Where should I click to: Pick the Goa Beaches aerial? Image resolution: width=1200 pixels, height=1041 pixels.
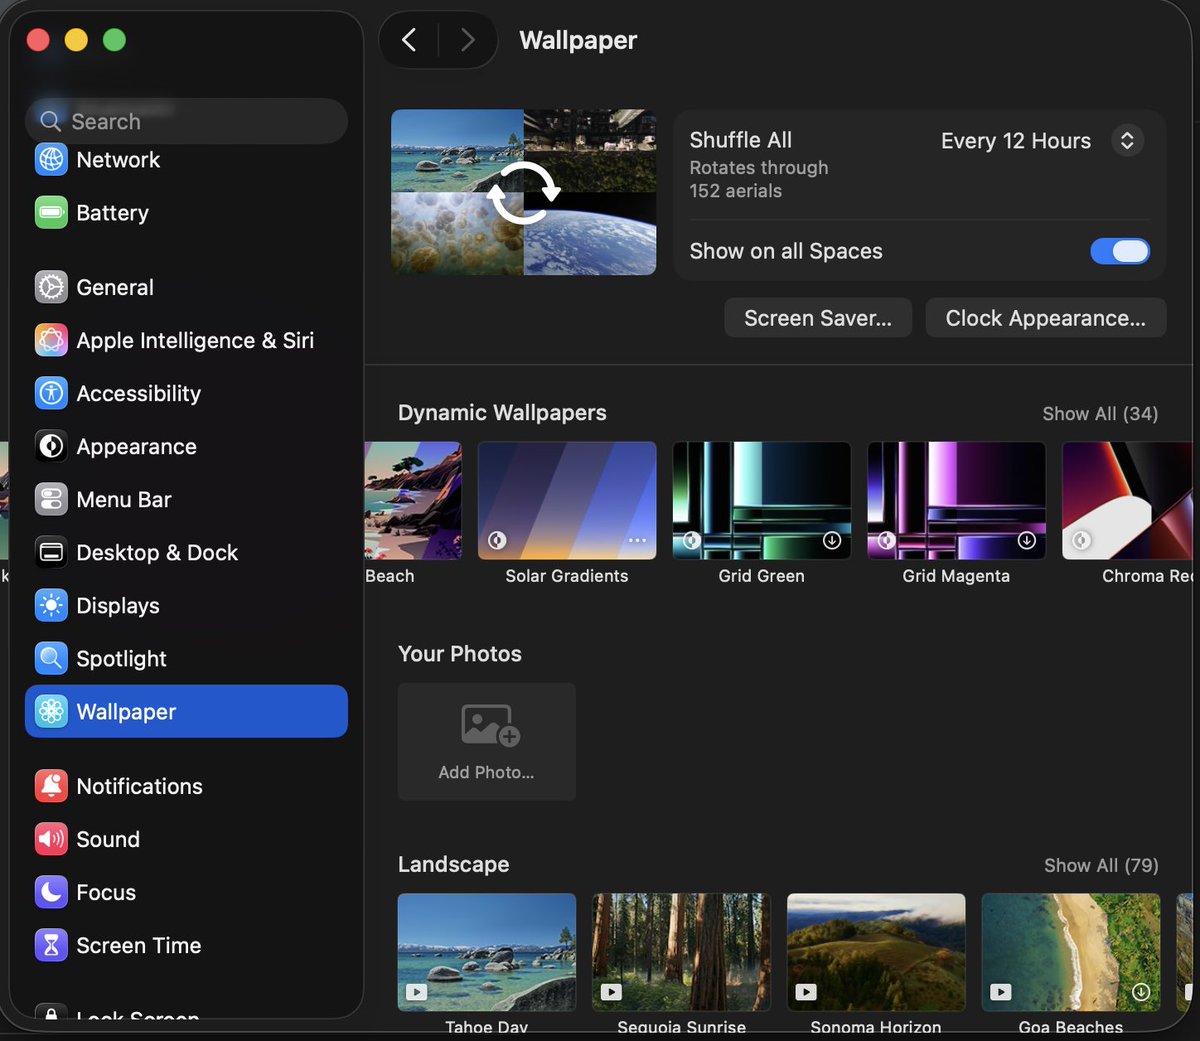coord(1071,952)
